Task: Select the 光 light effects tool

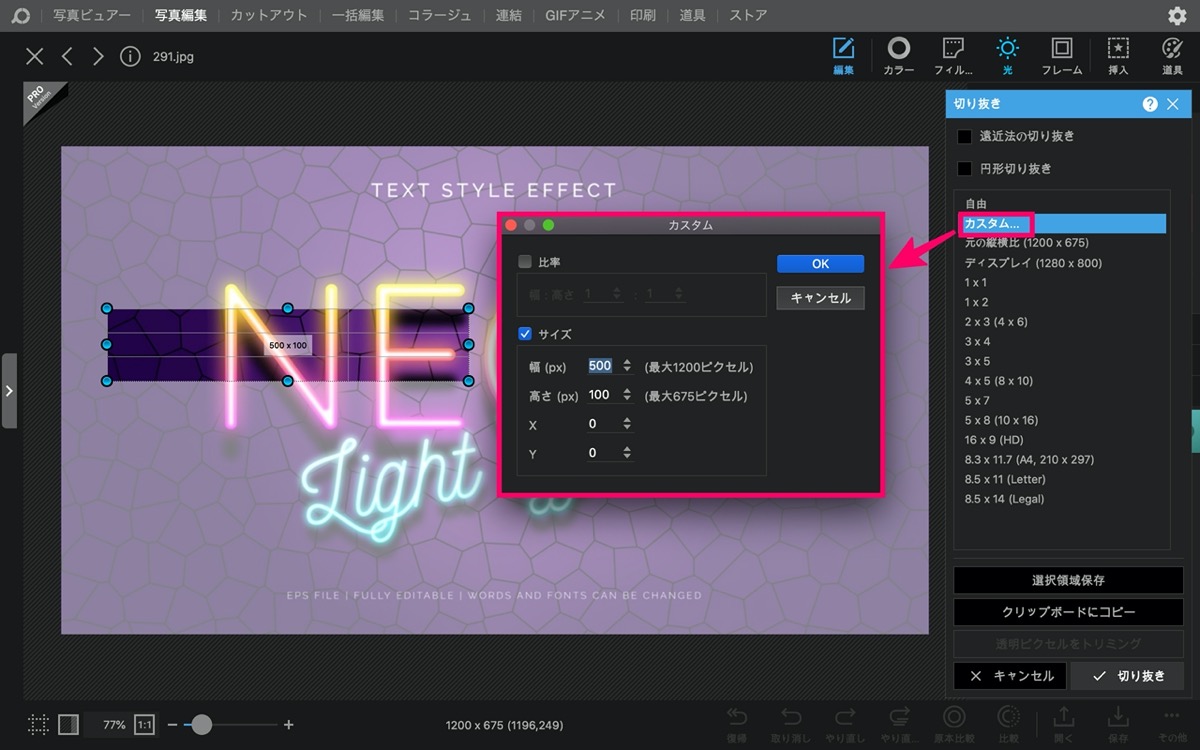Action: [x=1007, y=56]
